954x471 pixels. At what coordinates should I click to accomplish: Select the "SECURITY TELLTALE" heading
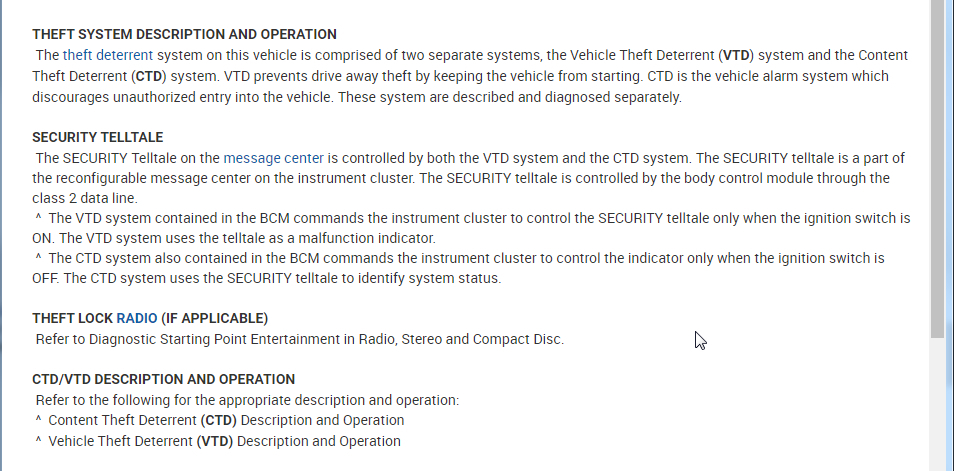97,137
